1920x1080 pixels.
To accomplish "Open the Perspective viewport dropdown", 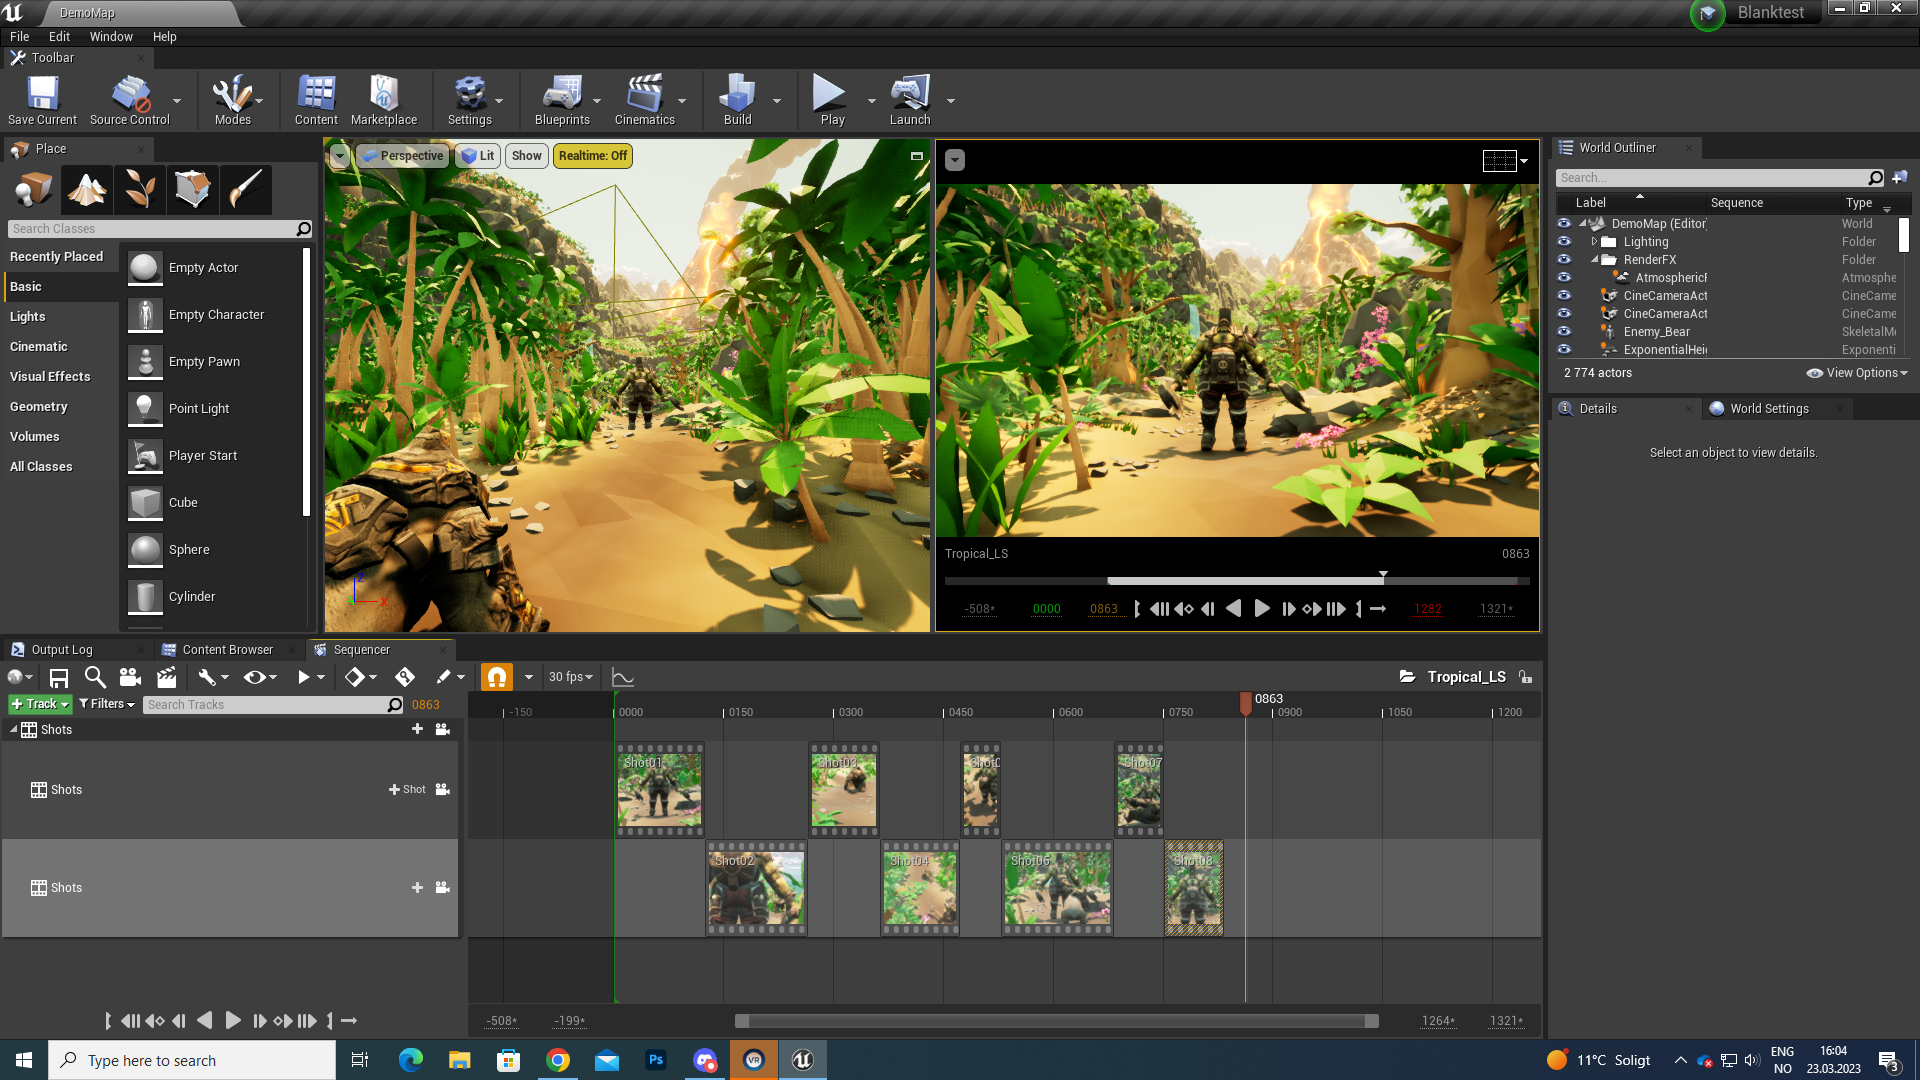I will coord(404,155).
